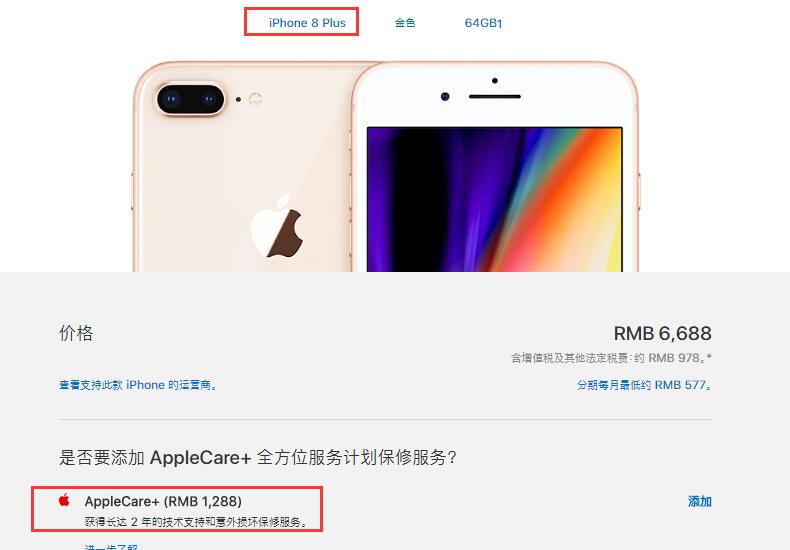The image size is (790, 550).
Task: Click 添加 to add AppleCare+
Action: pyautogui.click(x=700, y=501)
